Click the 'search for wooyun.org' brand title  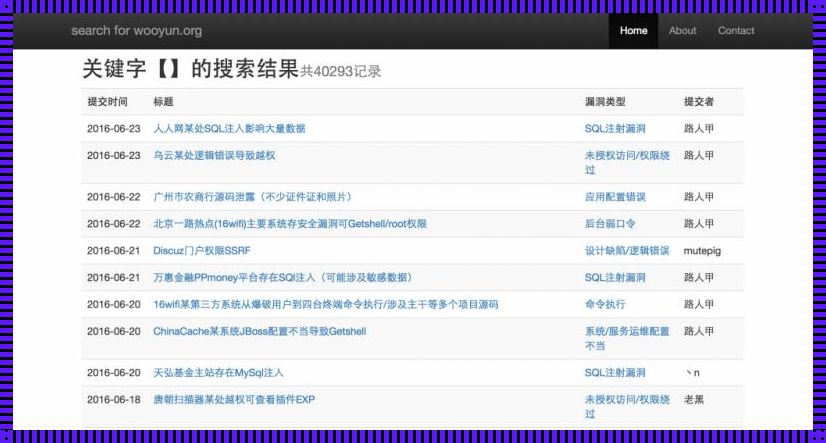(x=136, y=31)
